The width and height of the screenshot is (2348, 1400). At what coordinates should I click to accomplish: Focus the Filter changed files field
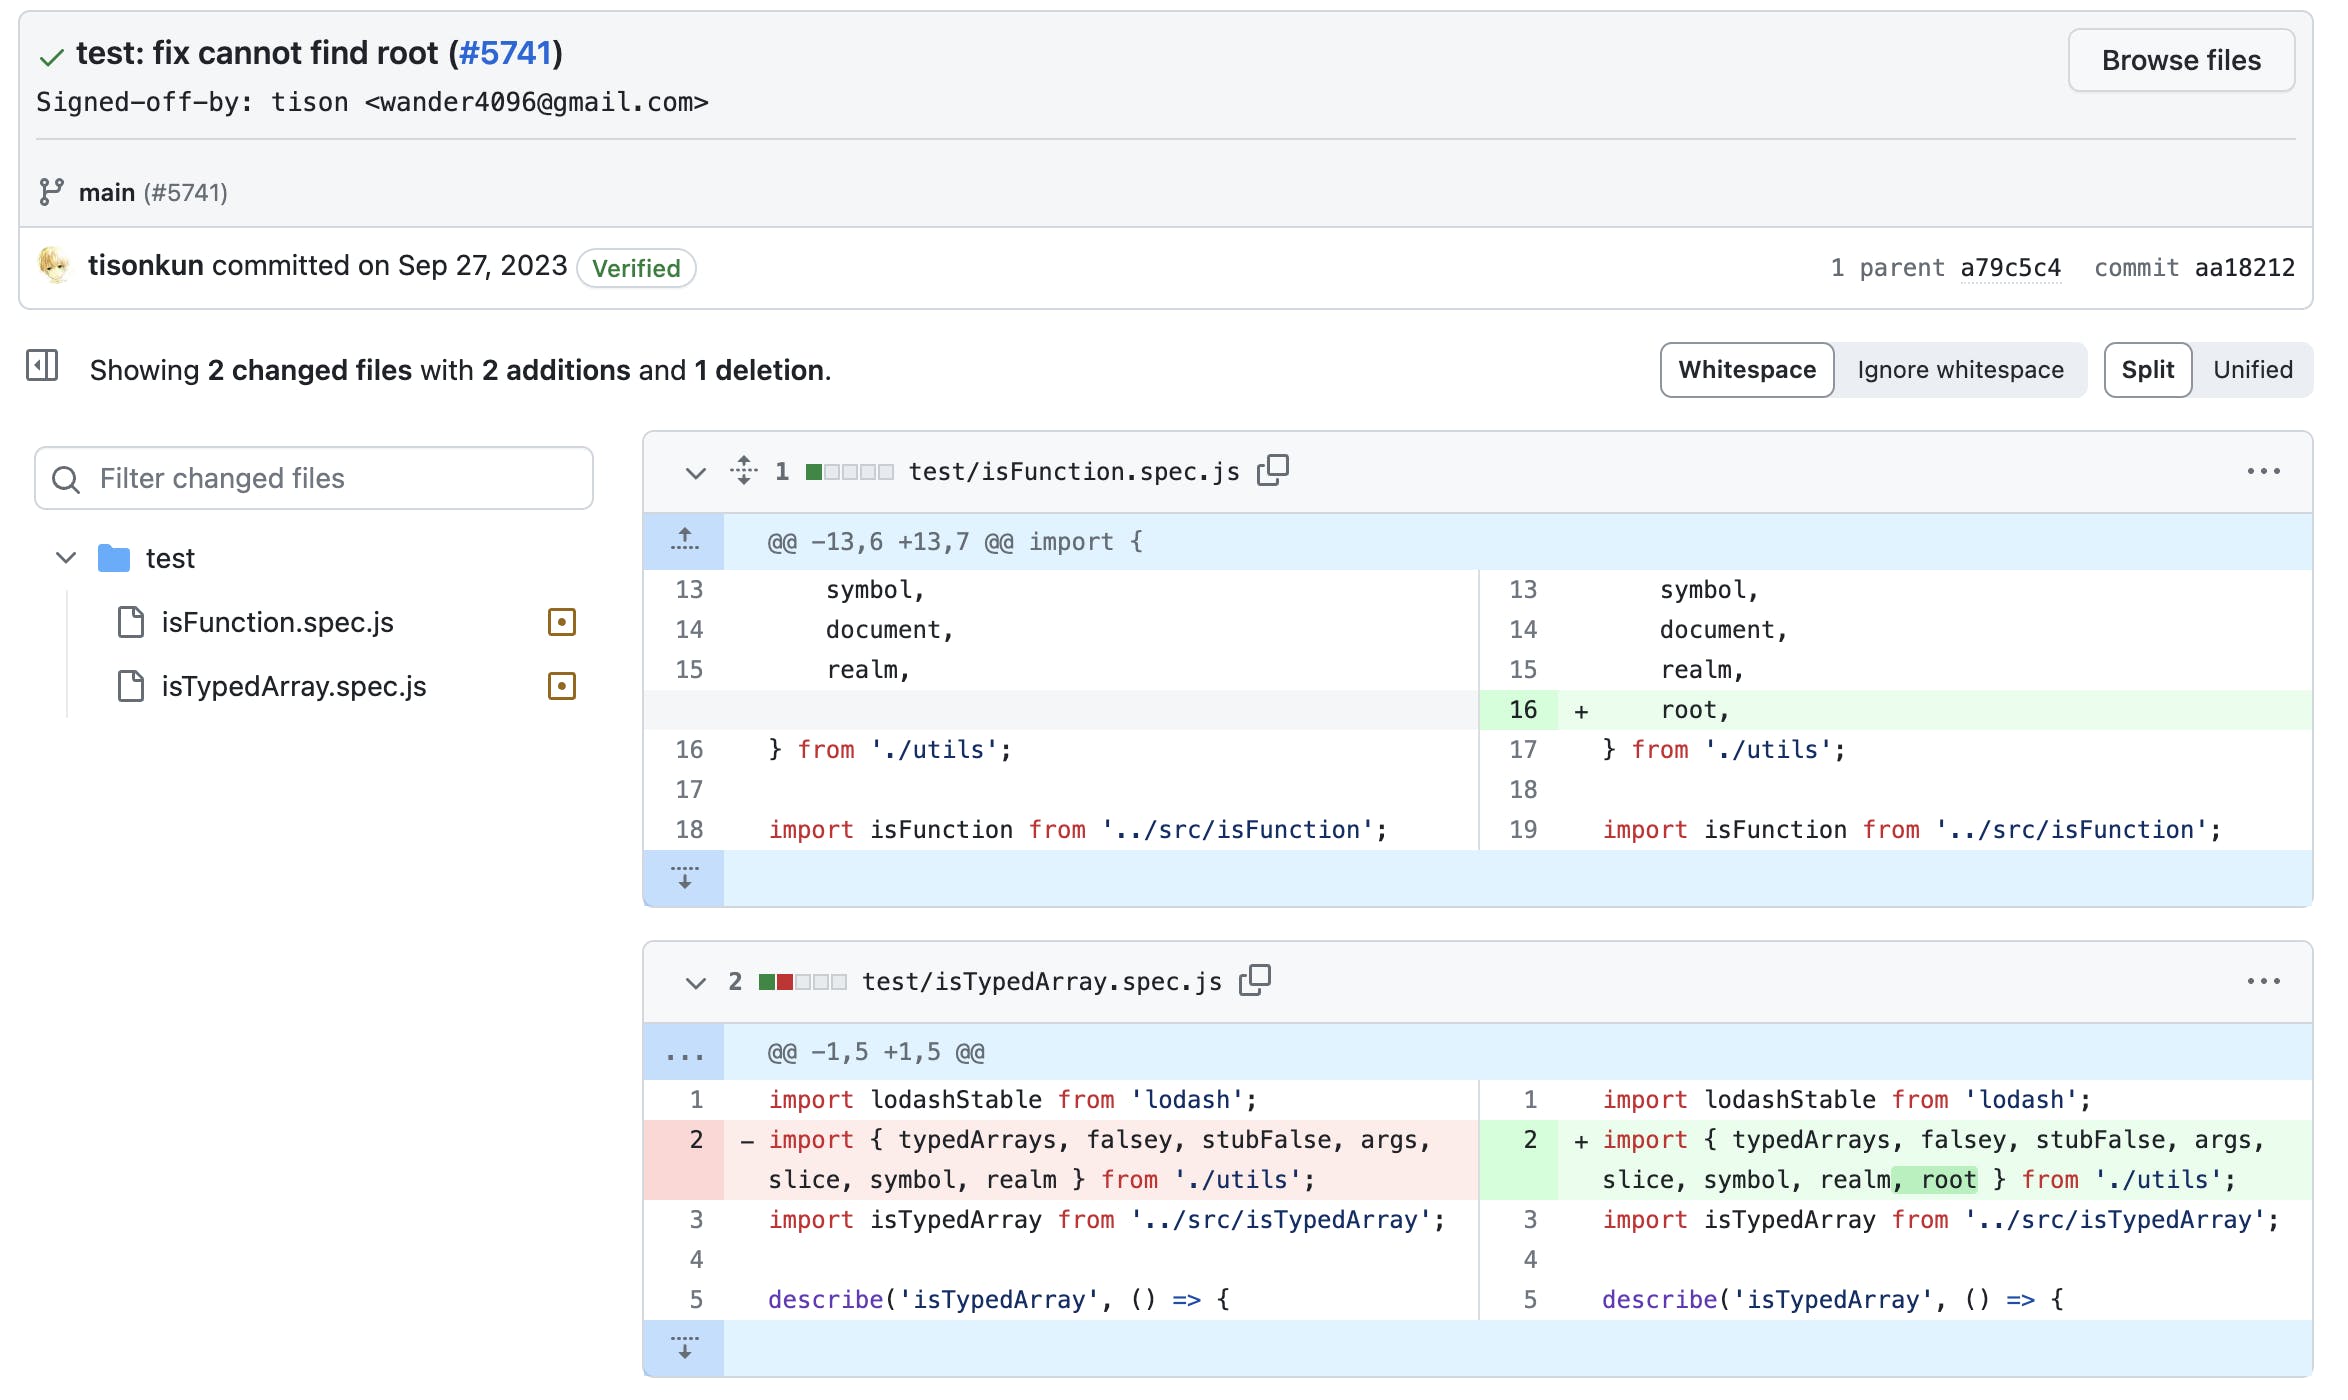pyautogui.click(x=314, y=478)
